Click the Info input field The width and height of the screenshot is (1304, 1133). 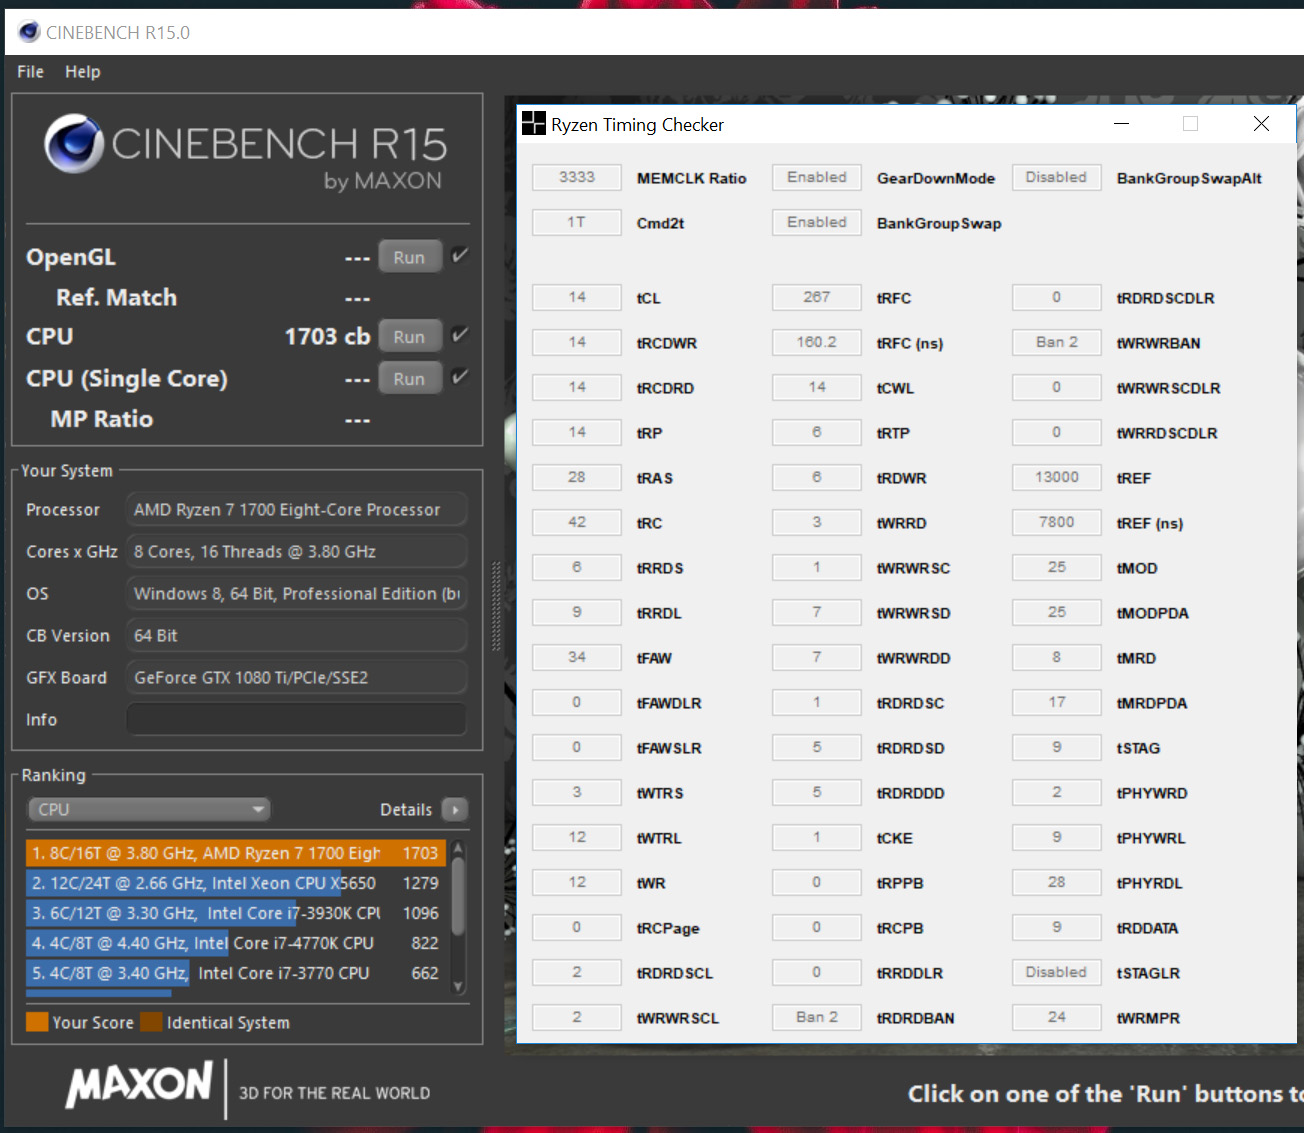tap(296, 719)
